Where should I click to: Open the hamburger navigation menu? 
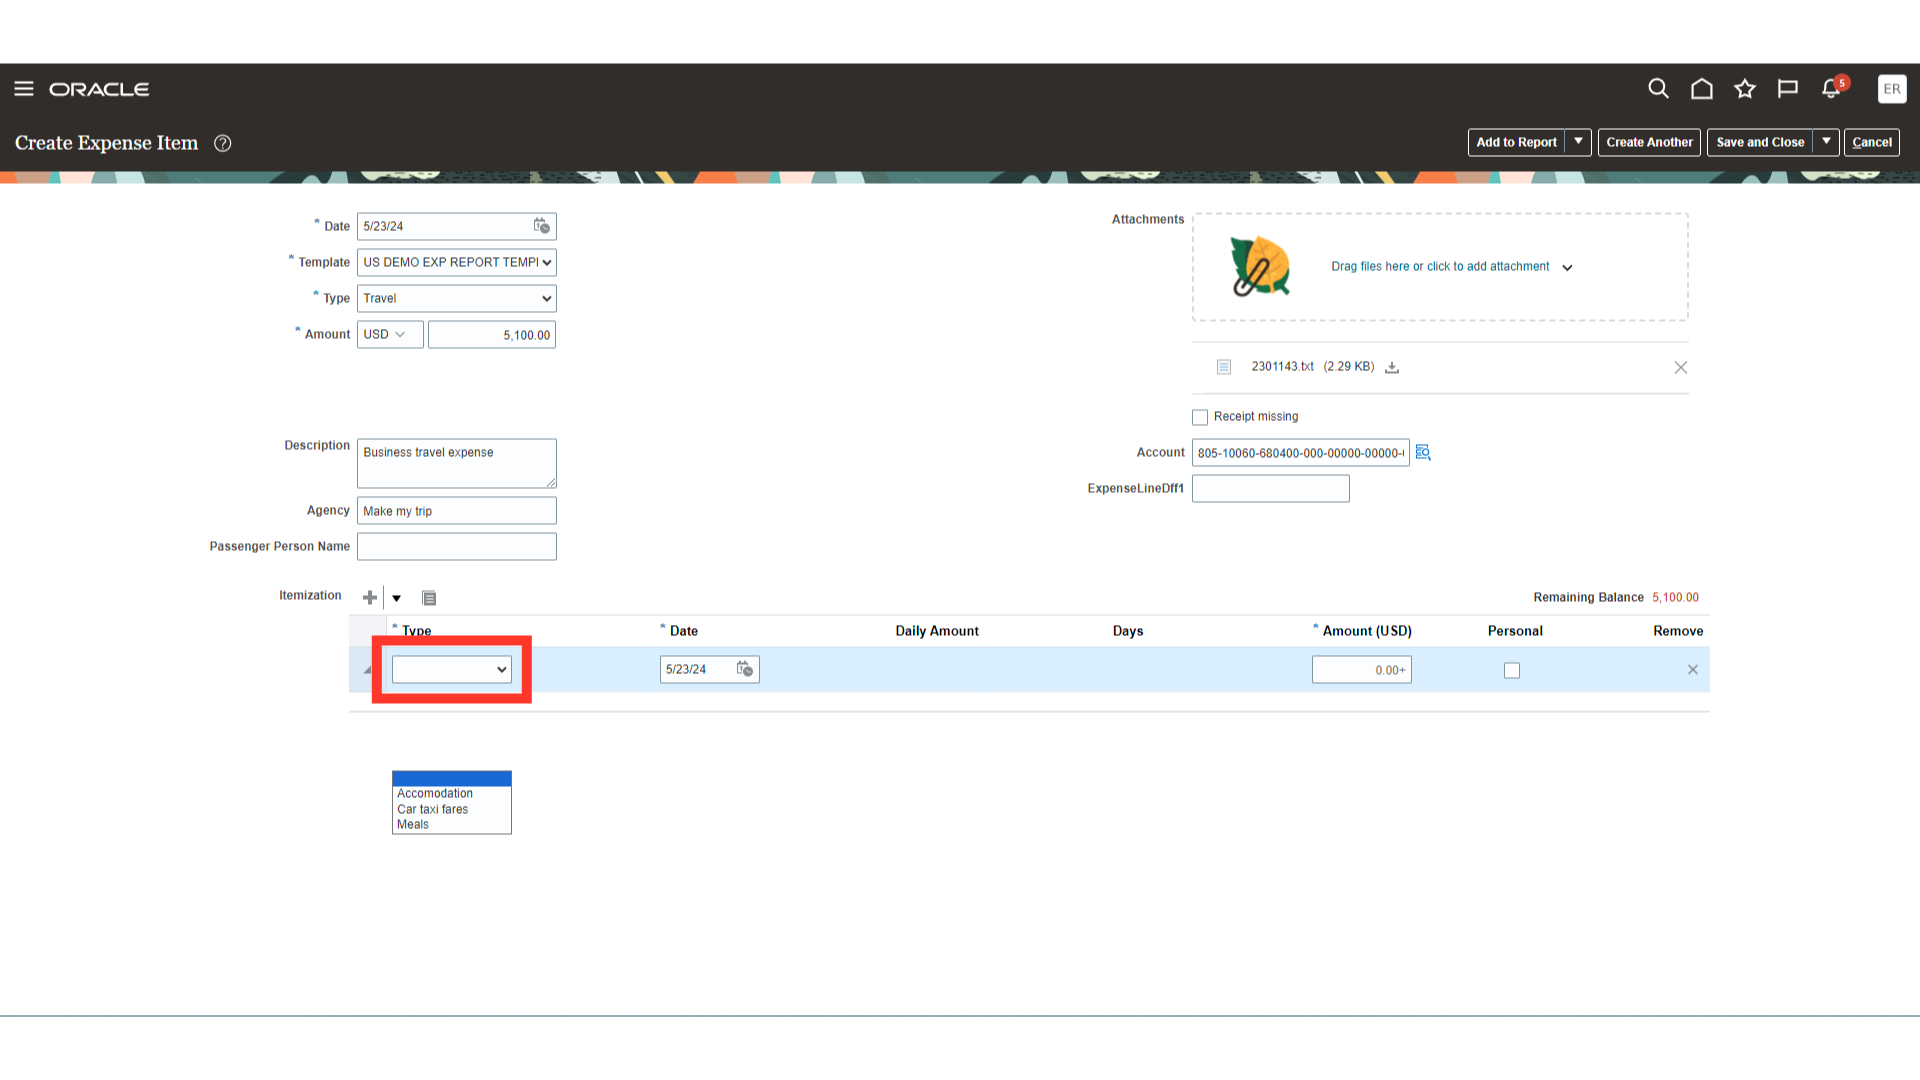[x=24, y=89]
